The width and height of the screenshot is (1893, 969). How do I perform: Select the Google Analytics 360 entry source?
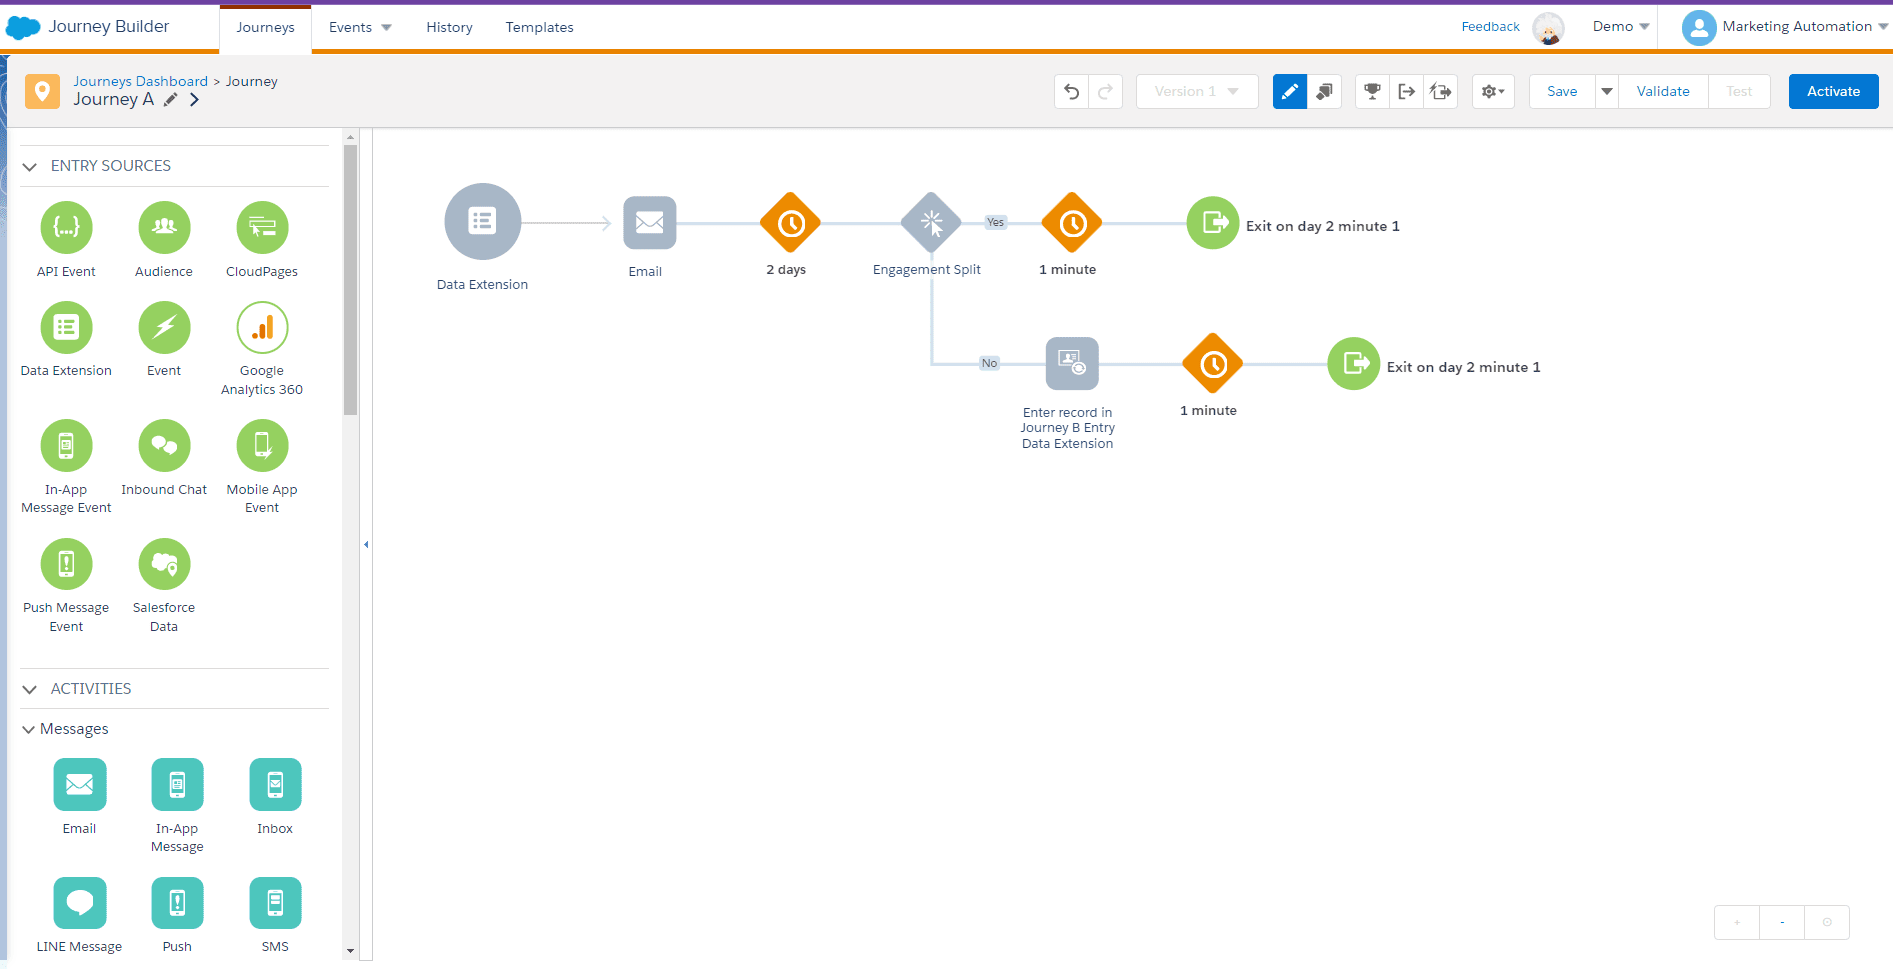click(x=262, y=328)
